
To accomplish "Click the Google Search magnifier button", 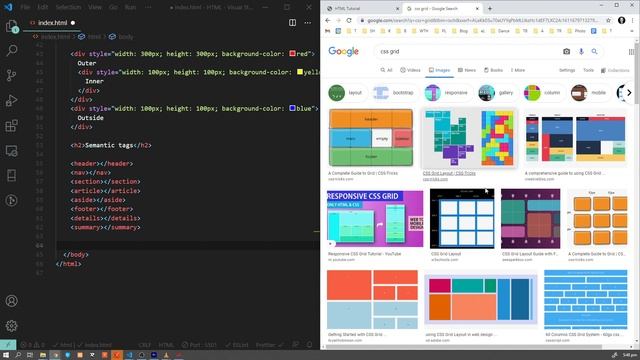I will (595, 51).
